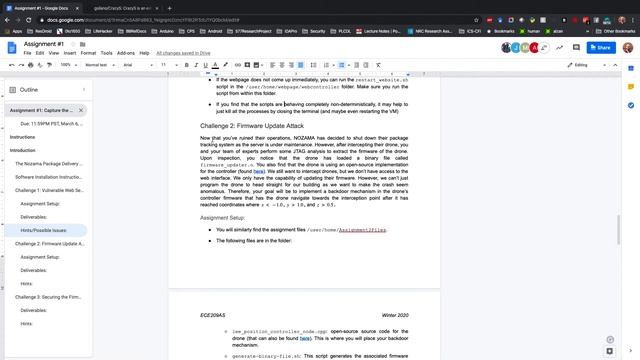Open the Arial font dropdown
This screenshot has width=640, height=360.
[x=138, y=65]
